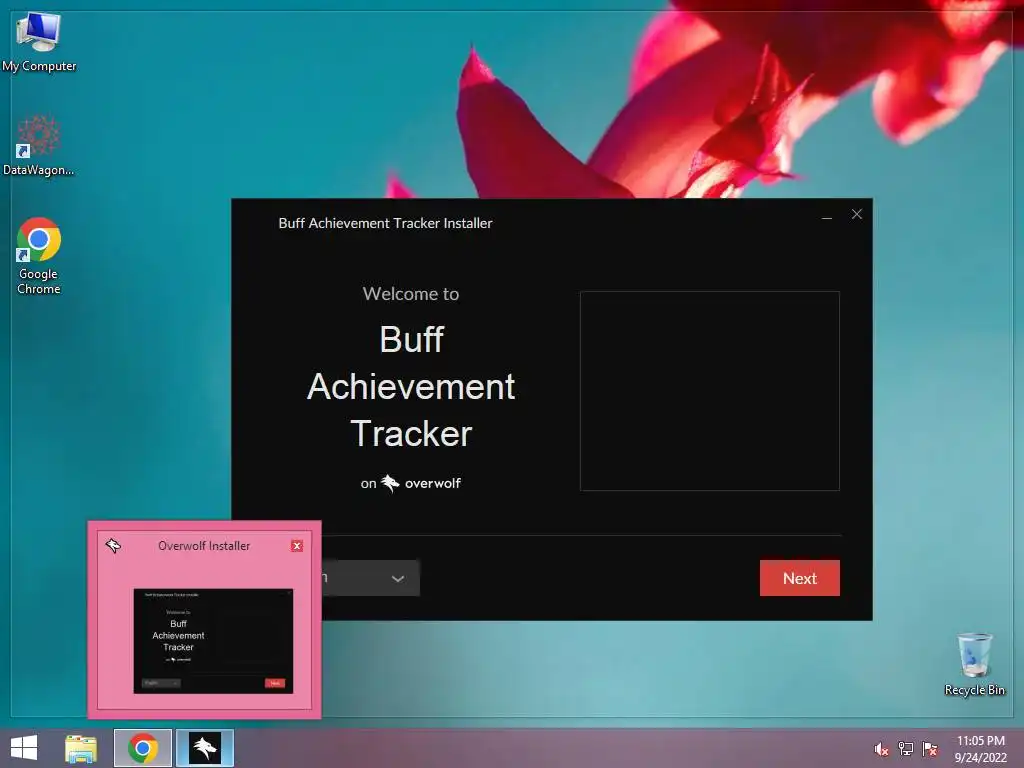Click the Buff Achievement Tracker Installer title

(x=385, y=223)
